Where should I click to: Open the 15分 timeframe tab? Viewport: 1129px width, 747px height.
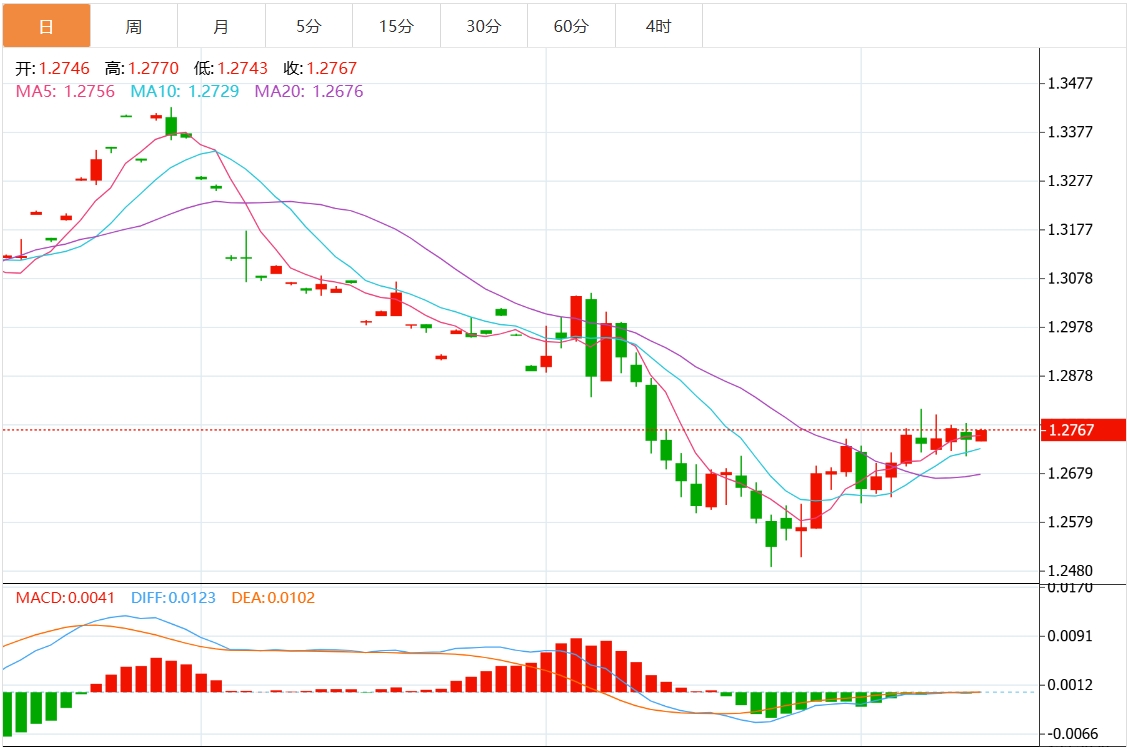tap(396, 26)
